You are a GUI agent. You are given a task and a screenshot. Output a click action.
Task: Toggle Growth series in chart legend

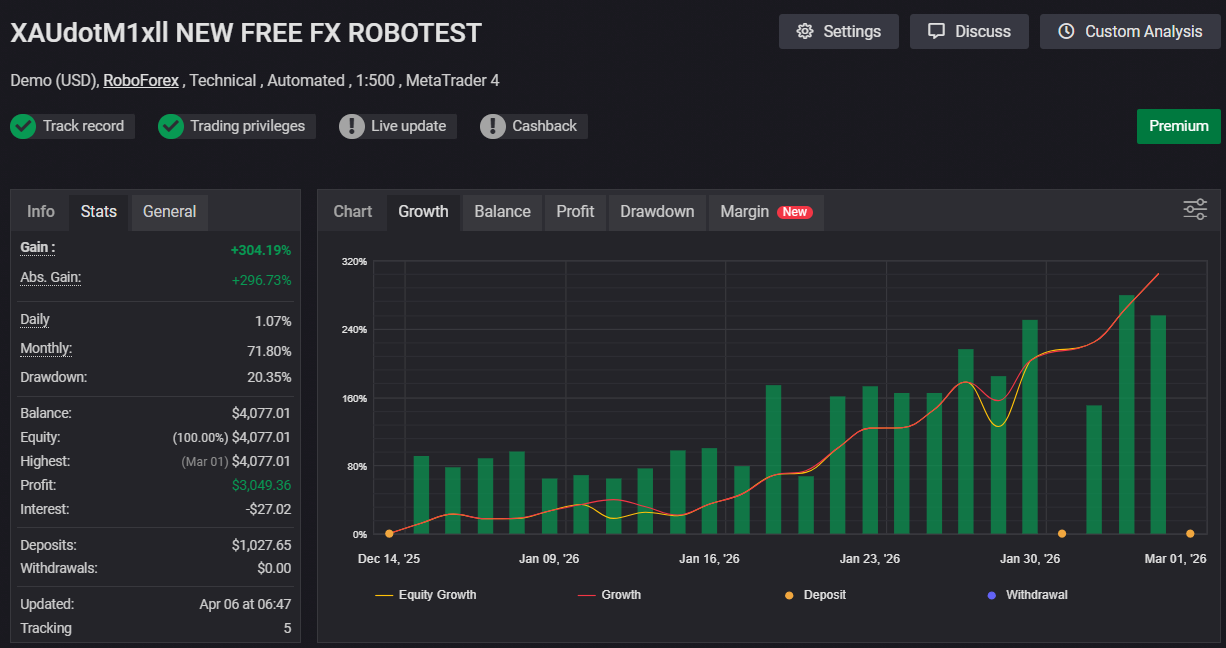[x=610, y=595]
